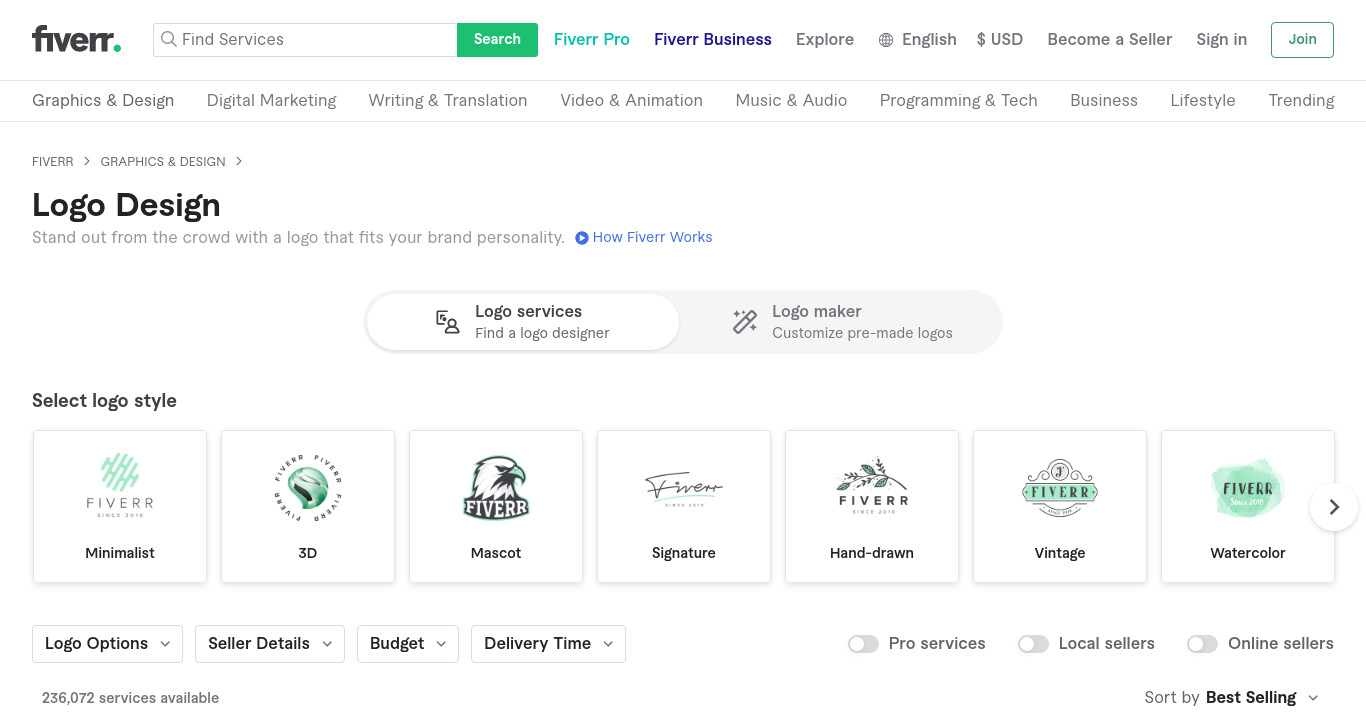Switch on Online sellers toggle

1202,644
